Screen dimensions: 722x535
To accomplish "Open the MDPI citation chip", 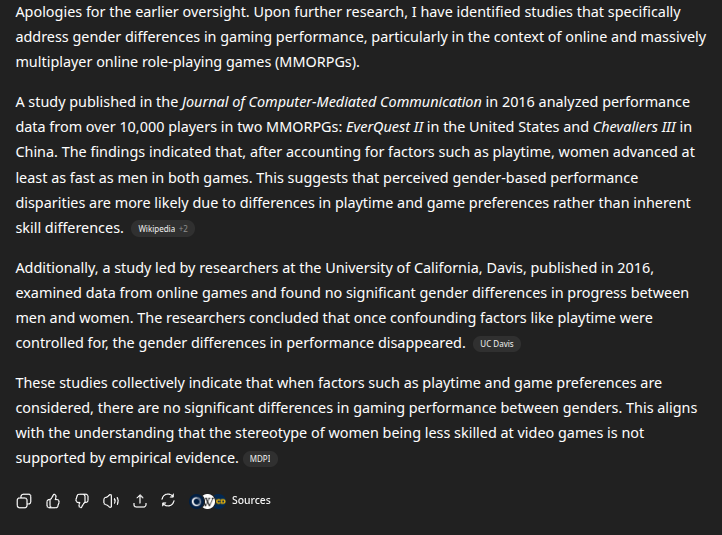I will click(x=260, y=459).
